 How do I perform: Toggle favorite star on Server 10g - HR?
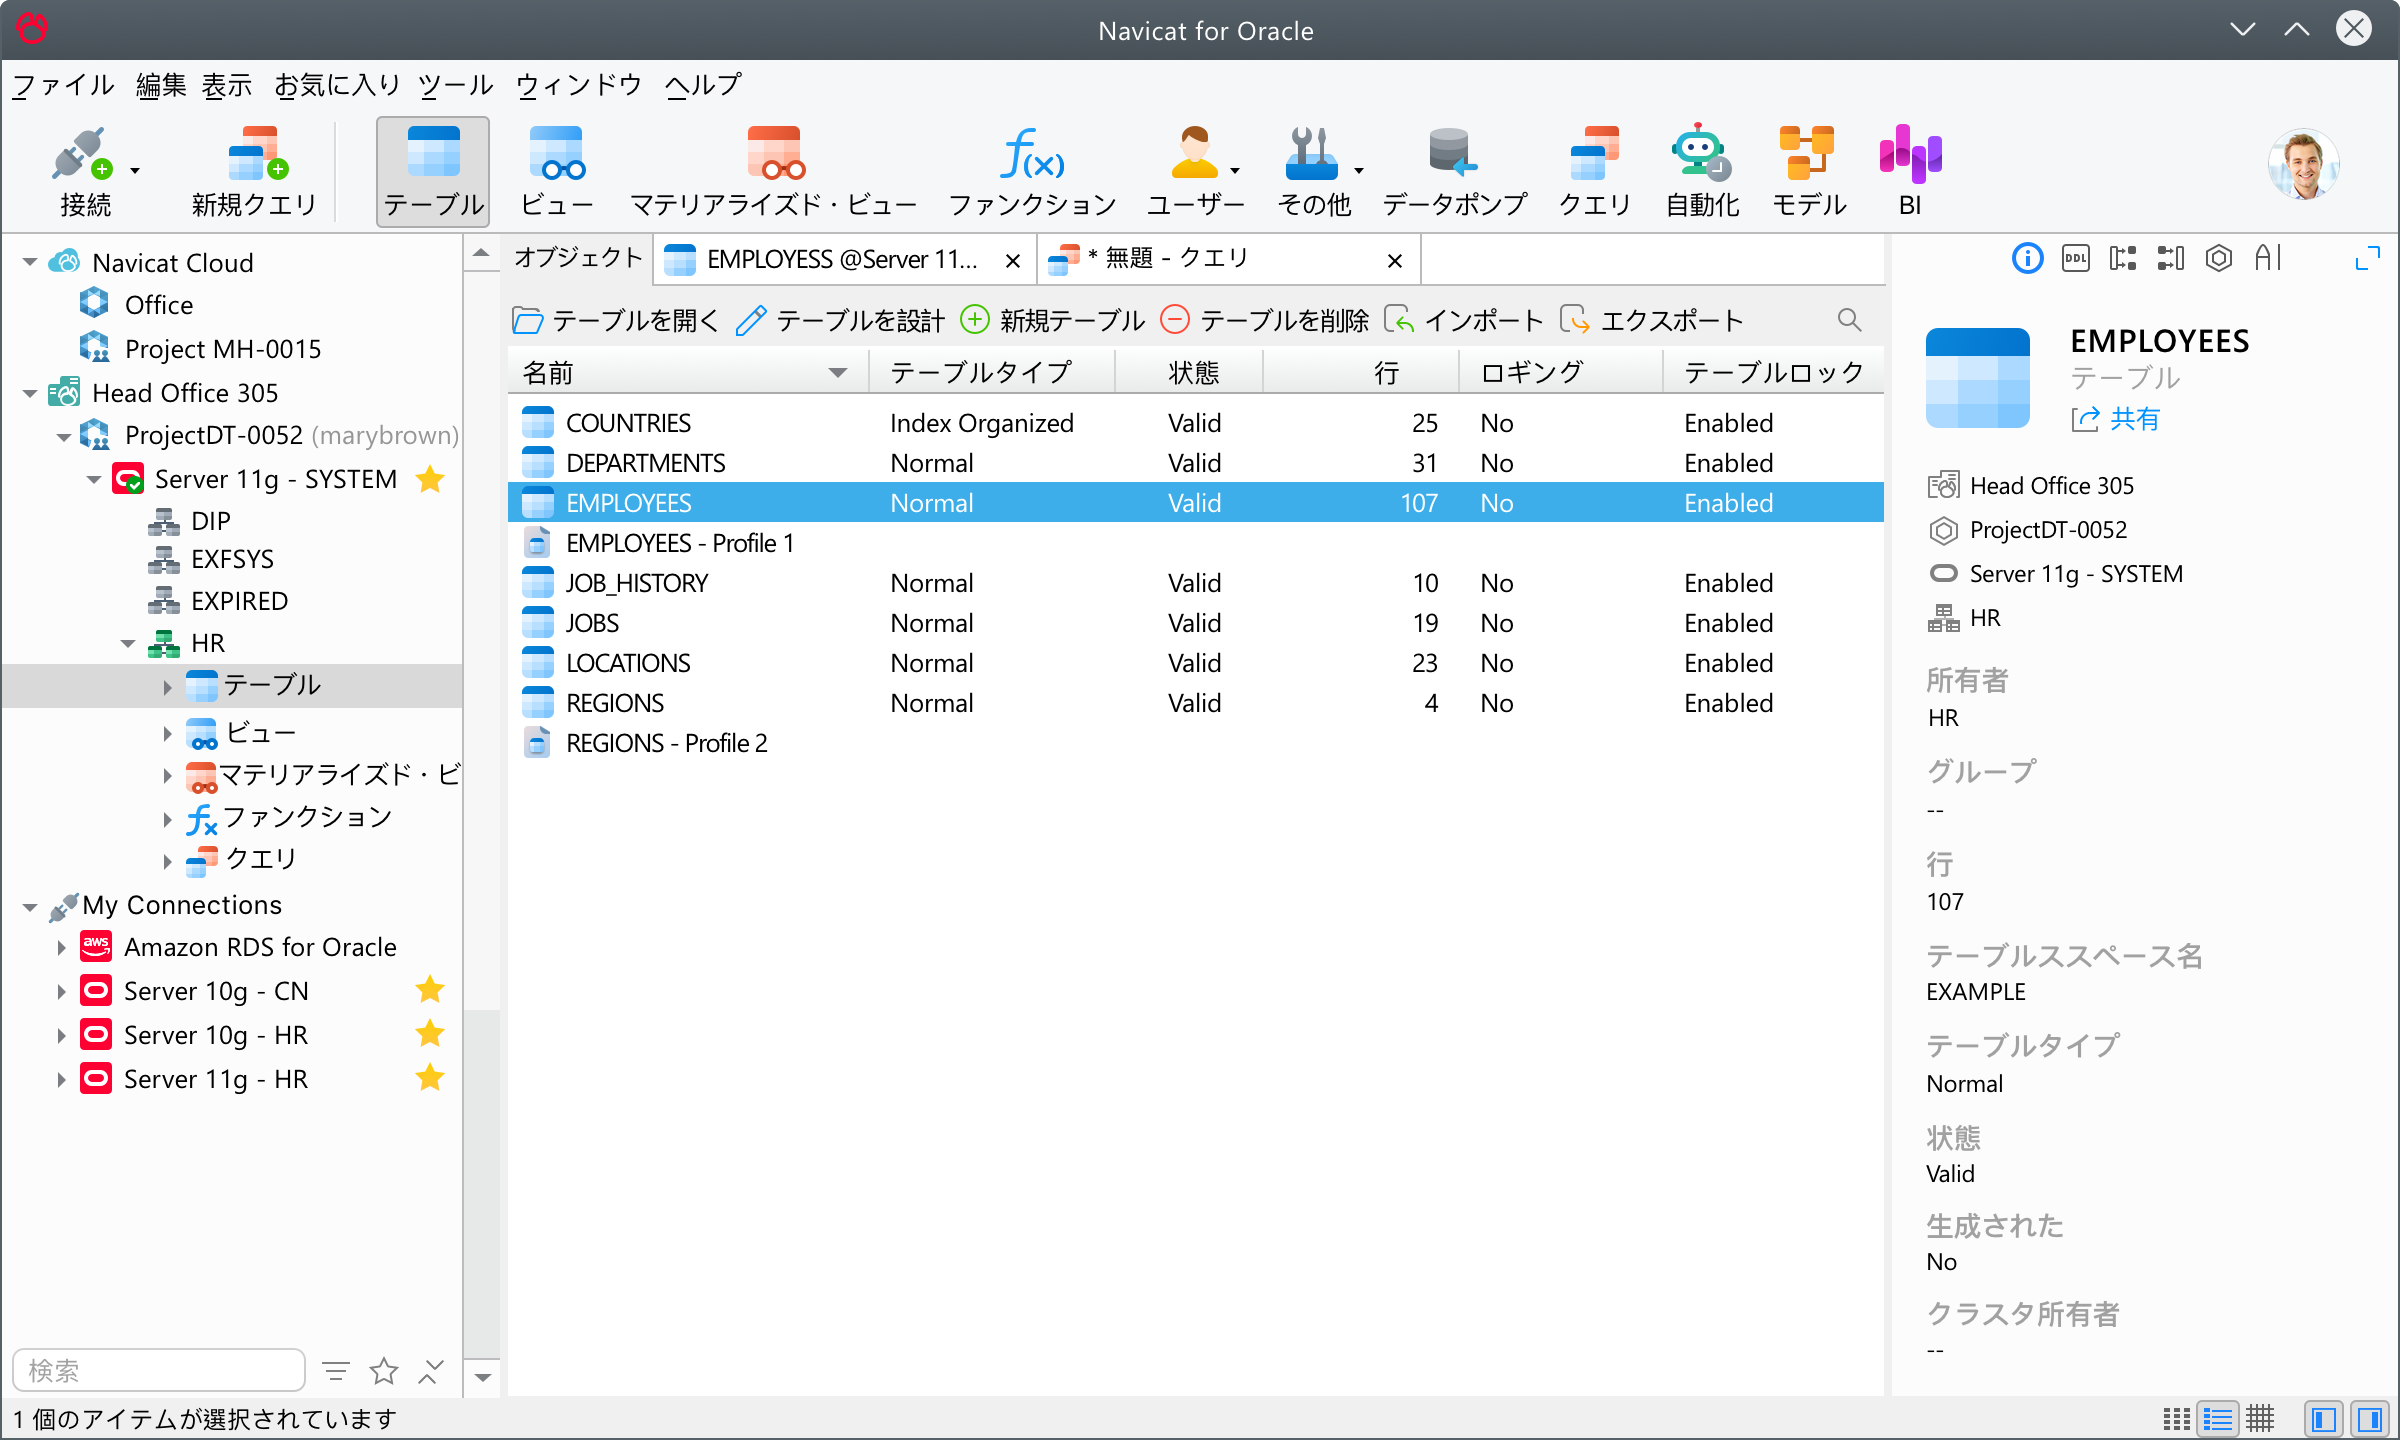pos(430,1034)
